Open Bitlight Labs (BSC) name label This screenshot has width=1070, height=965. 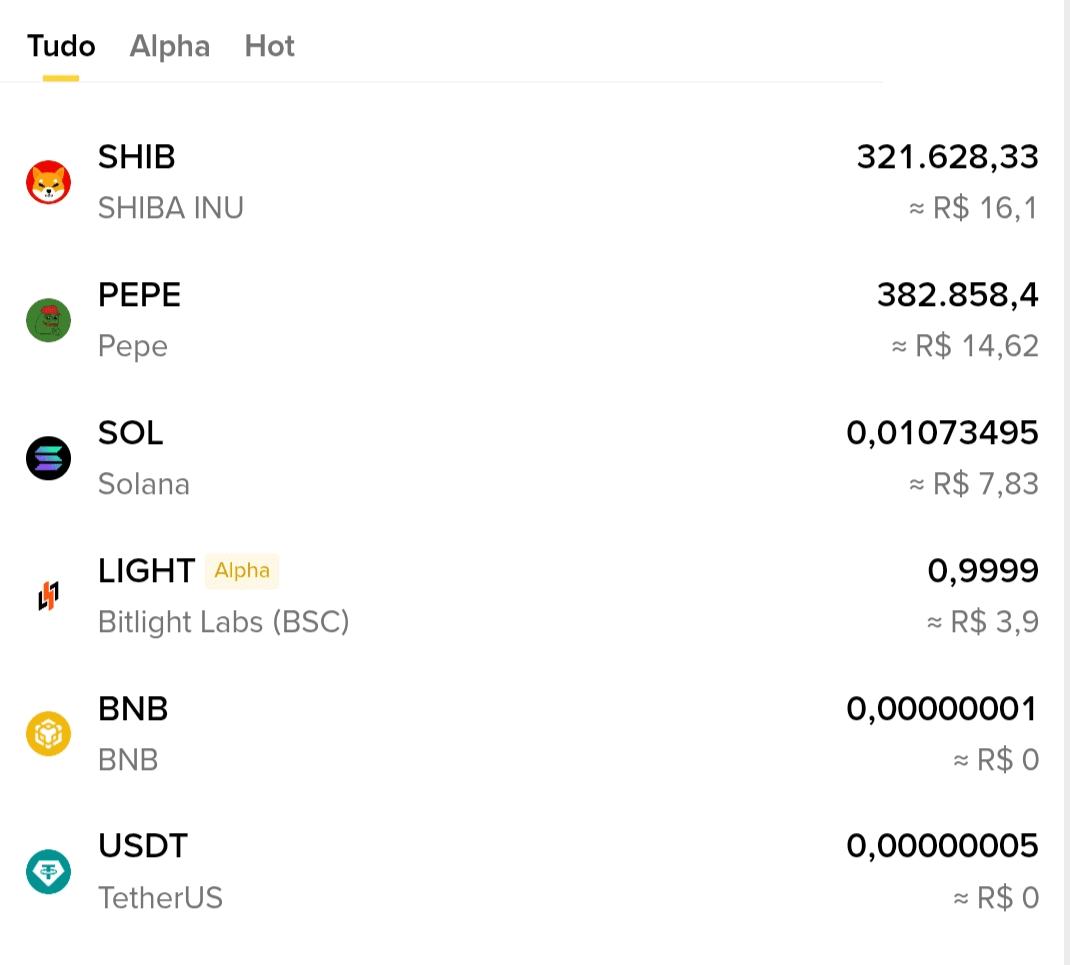[x=224, y=622]
